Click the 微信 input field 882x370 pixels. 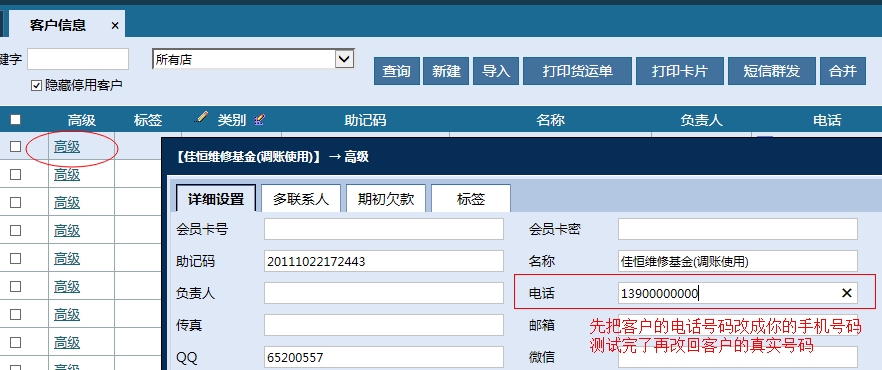tap(738, 357)
